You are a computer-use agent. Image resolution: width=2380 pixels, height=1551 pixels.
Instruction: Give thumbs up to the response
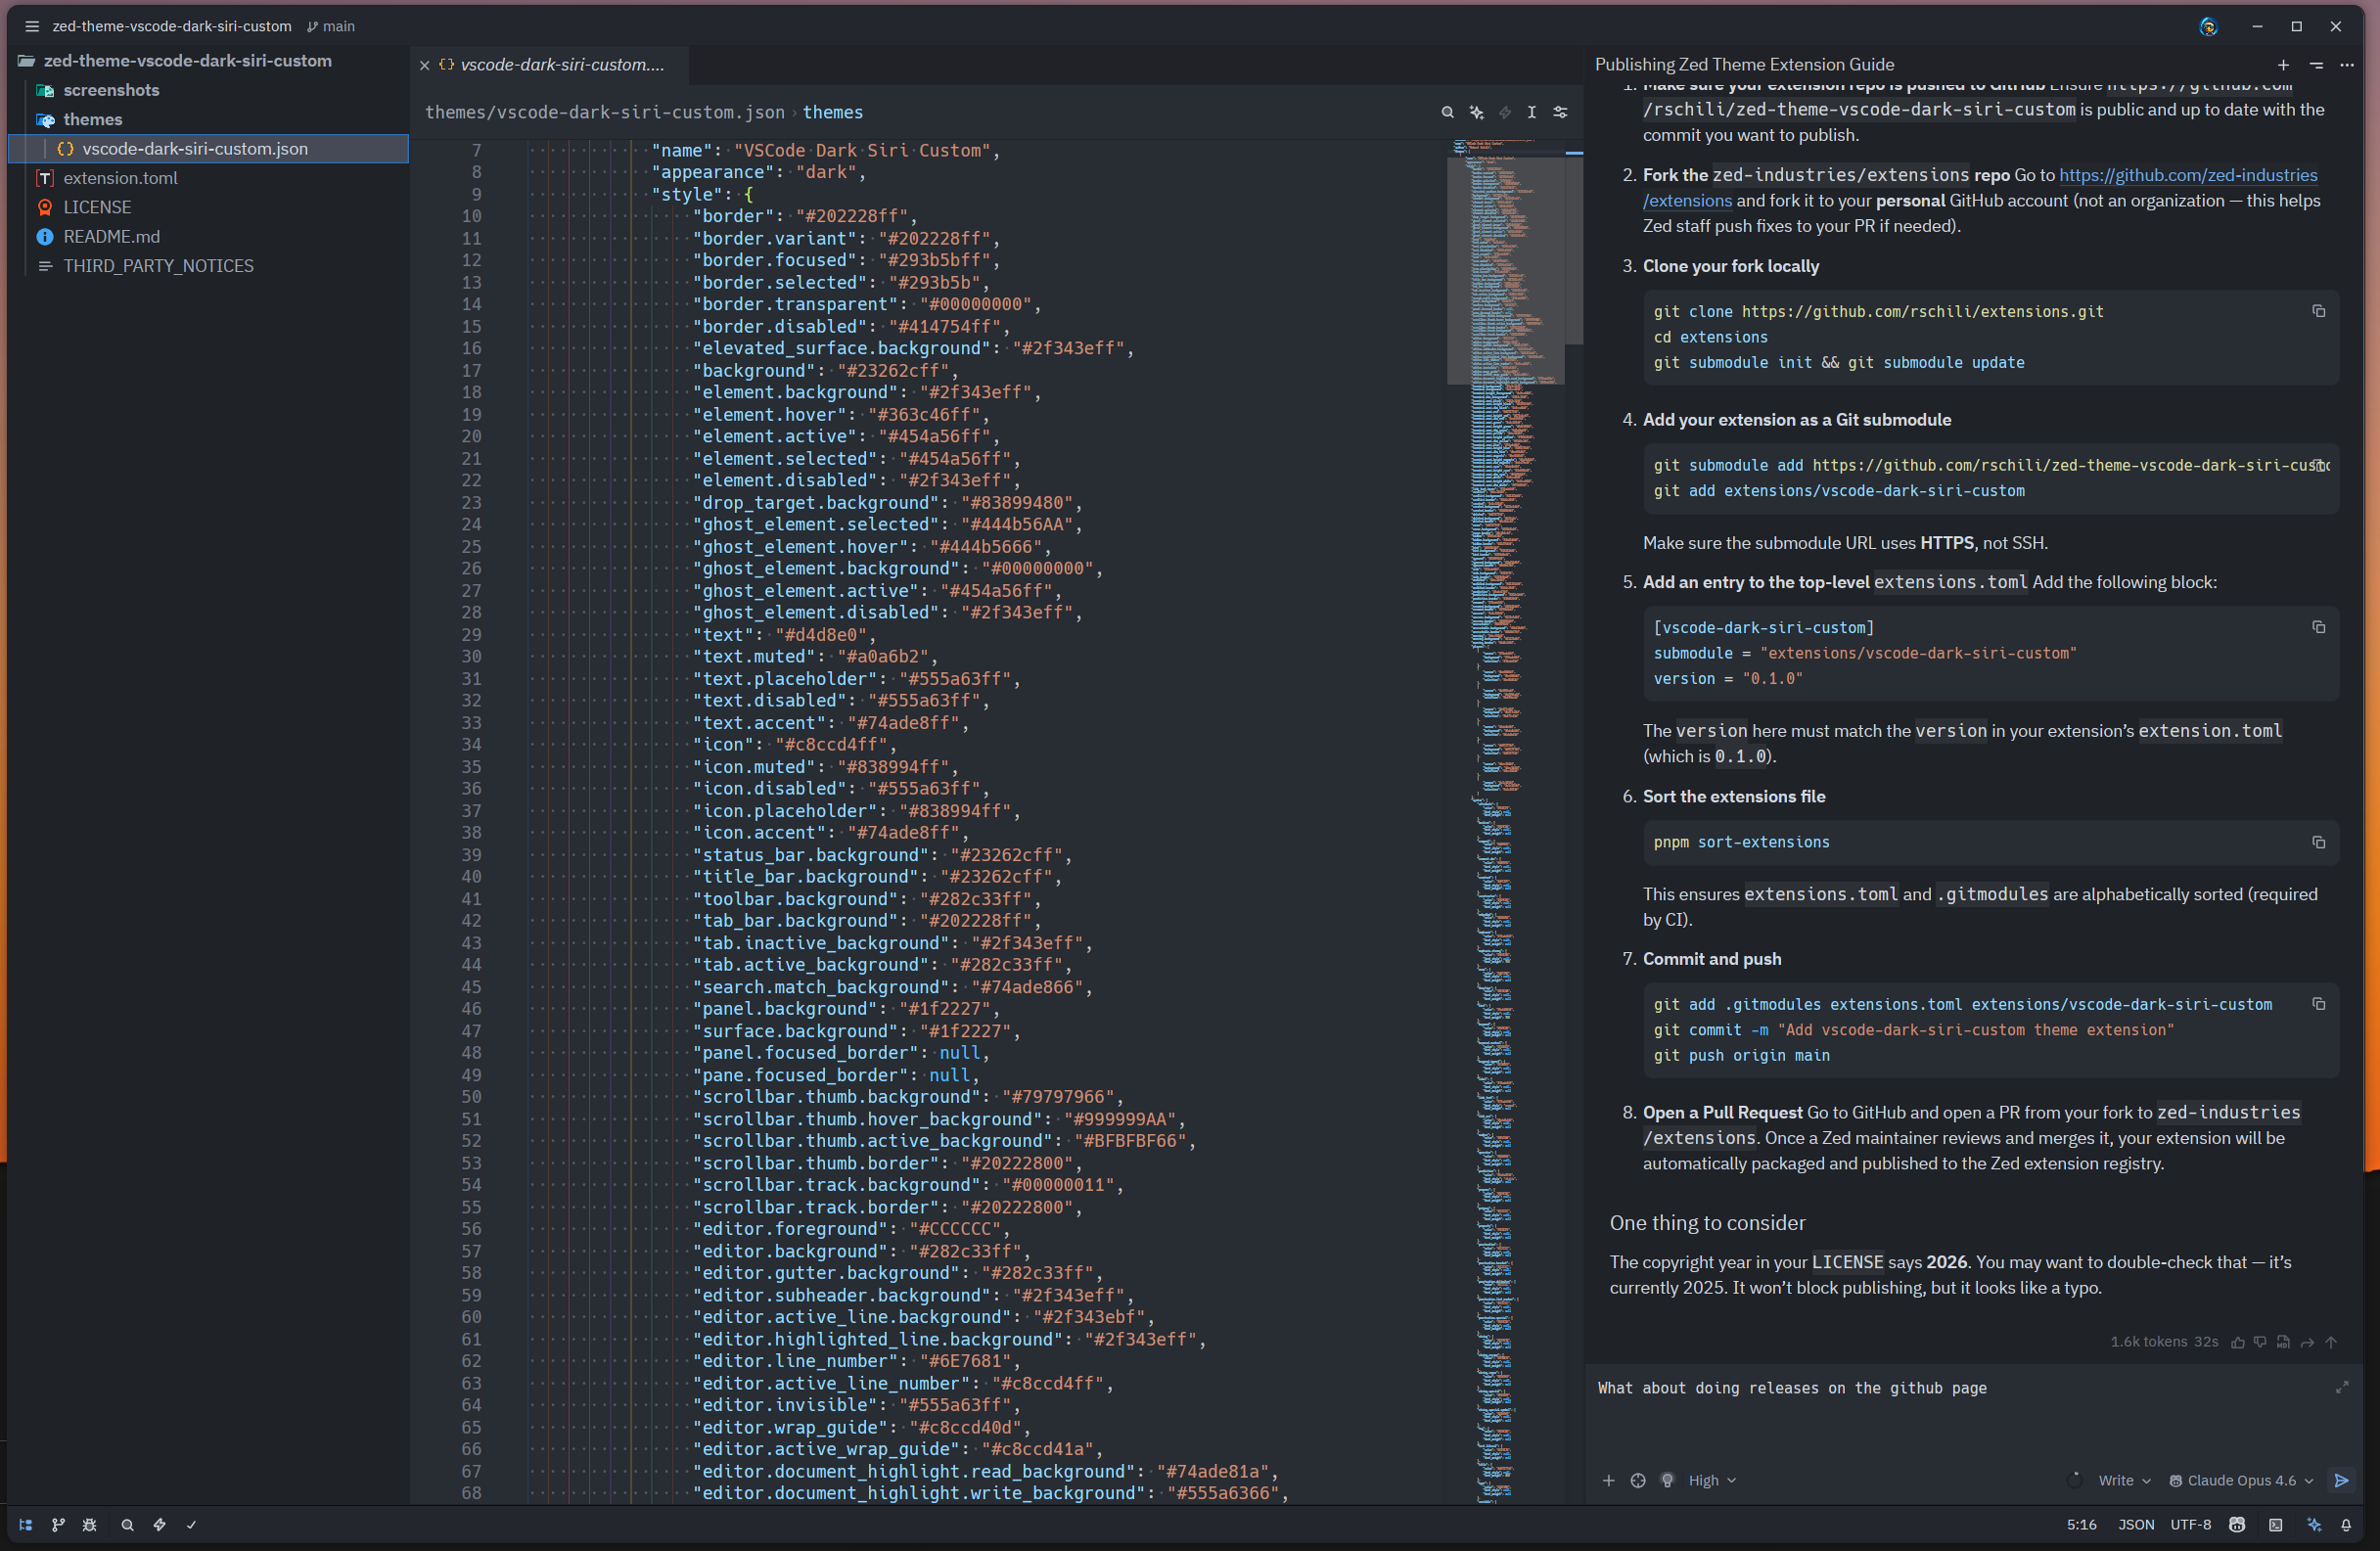(2238, 1342)
